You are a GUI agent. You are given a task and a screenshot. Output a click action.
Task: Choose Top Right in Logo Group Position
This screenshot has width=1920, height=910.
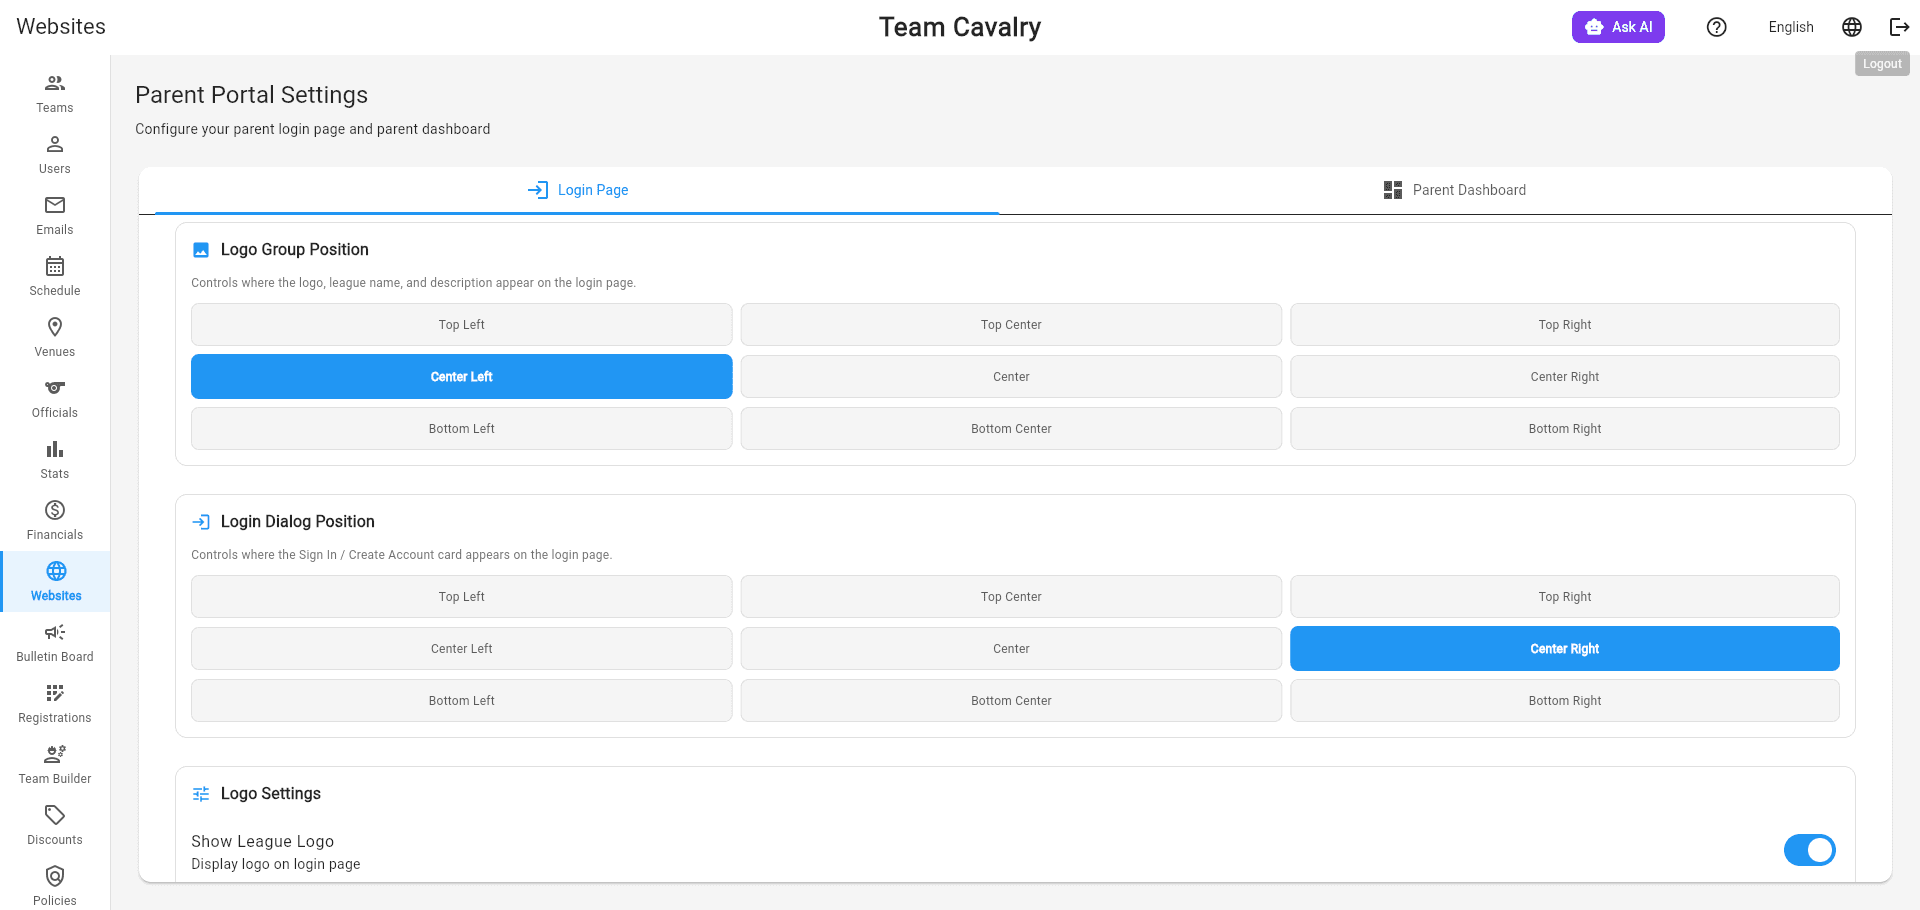tap(1565, 325)
